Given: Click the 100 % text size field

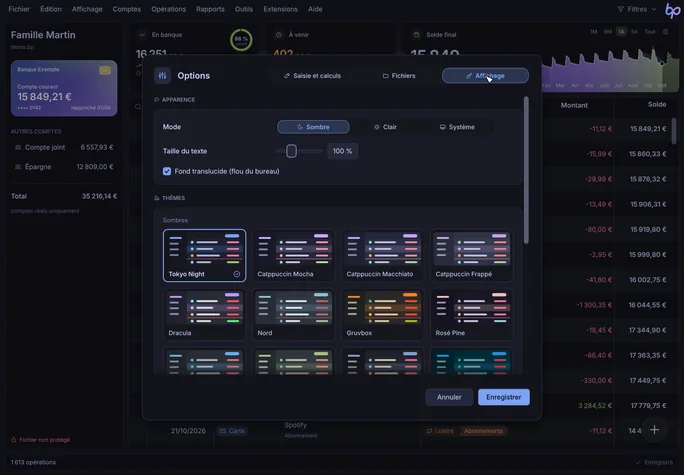Looking at the screenshot, I should point(342,151).
